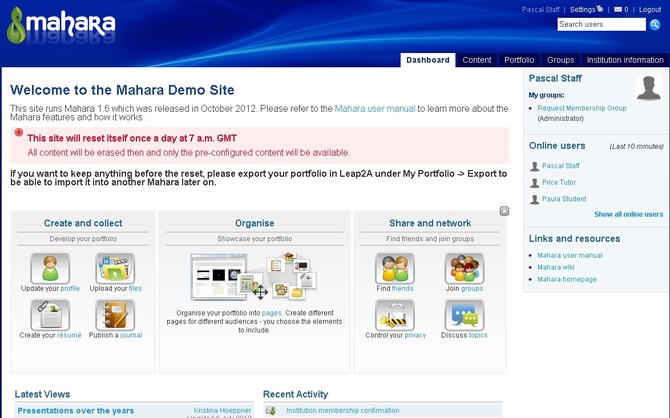Image resolution: width=670 pixels, height=418 pixels.
Task: Click the journal text link
Action: [x=131, y=335]
